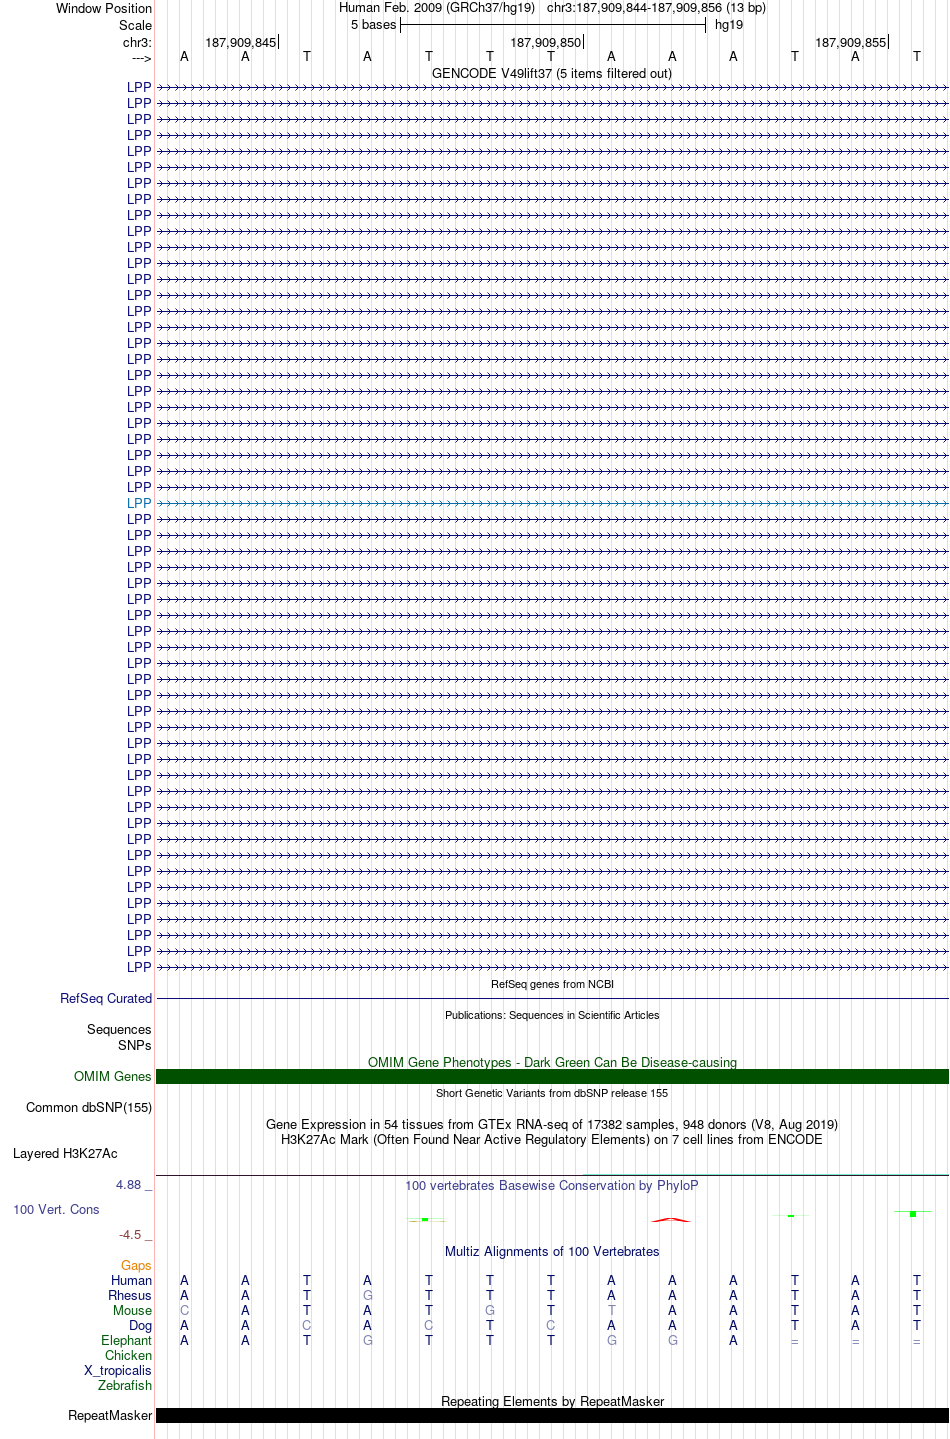Click the OMIM Genes track label
Image resolution: width=950 pixels, height=1439 pixels.
tap(113, 1076)
